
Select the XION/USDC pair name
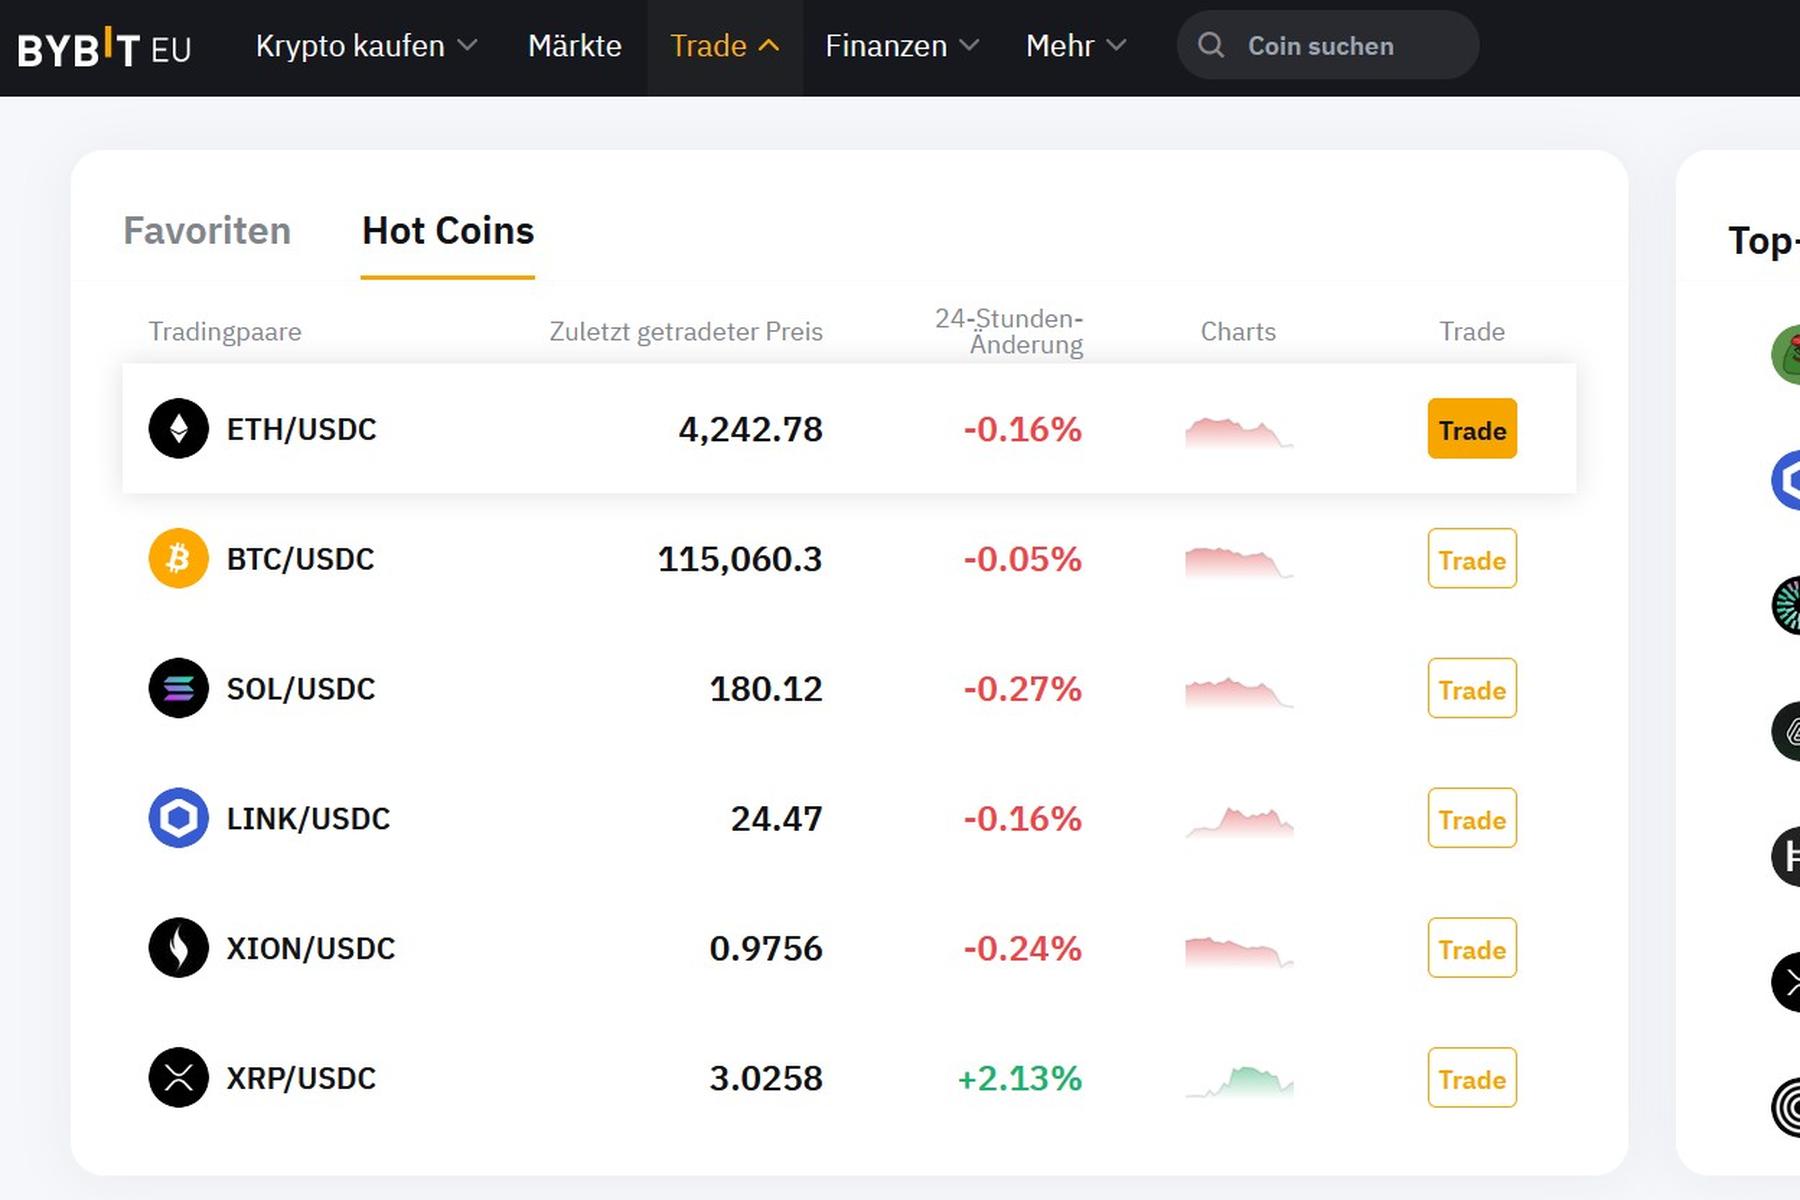point(311,948)
